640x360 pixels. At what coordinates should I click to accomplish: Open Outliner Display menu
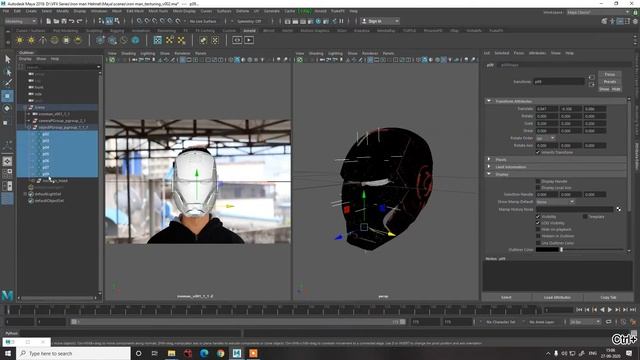[x=25, y=59]
